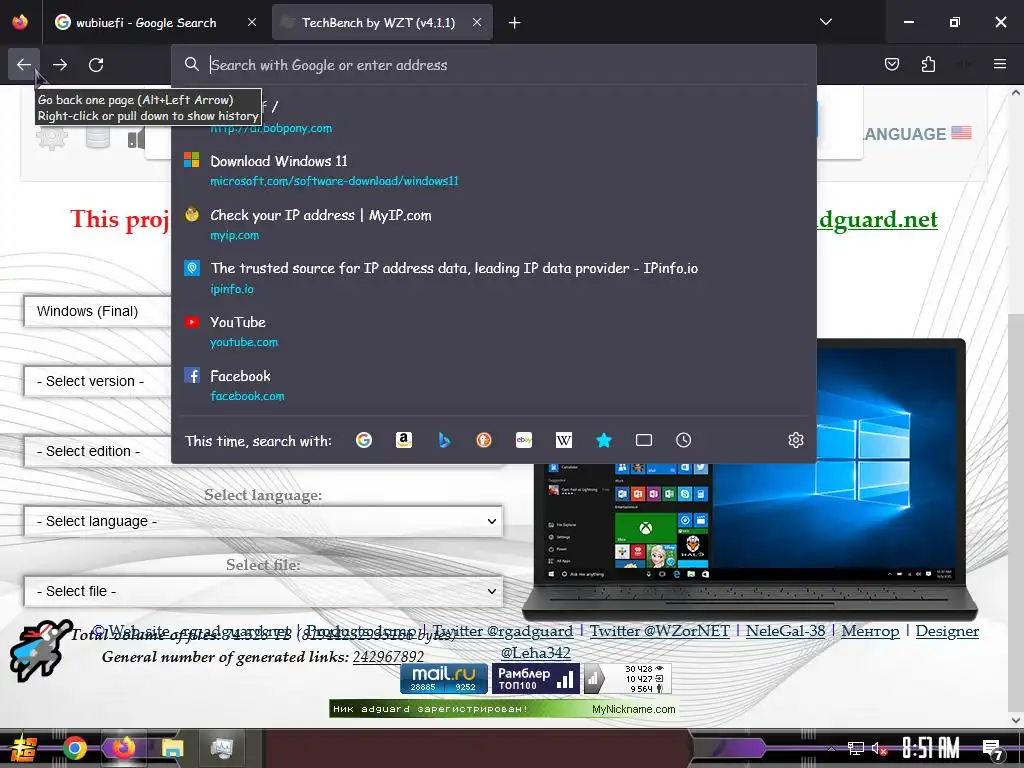Go back one page with back arrow
The image size is (1024, 768).
(24, 65)
